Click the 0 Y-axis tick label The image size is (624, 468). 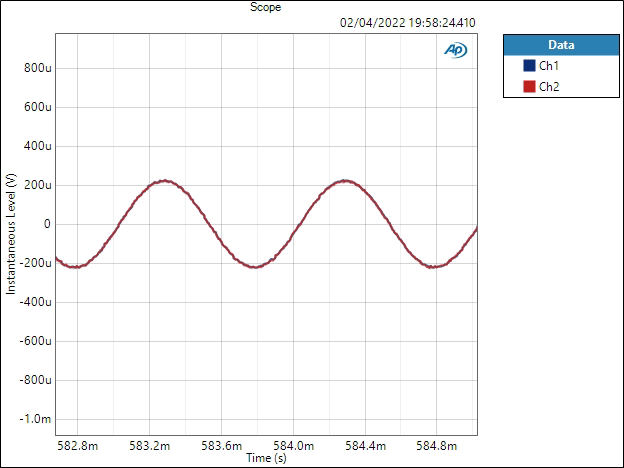(x=47, y=224)
